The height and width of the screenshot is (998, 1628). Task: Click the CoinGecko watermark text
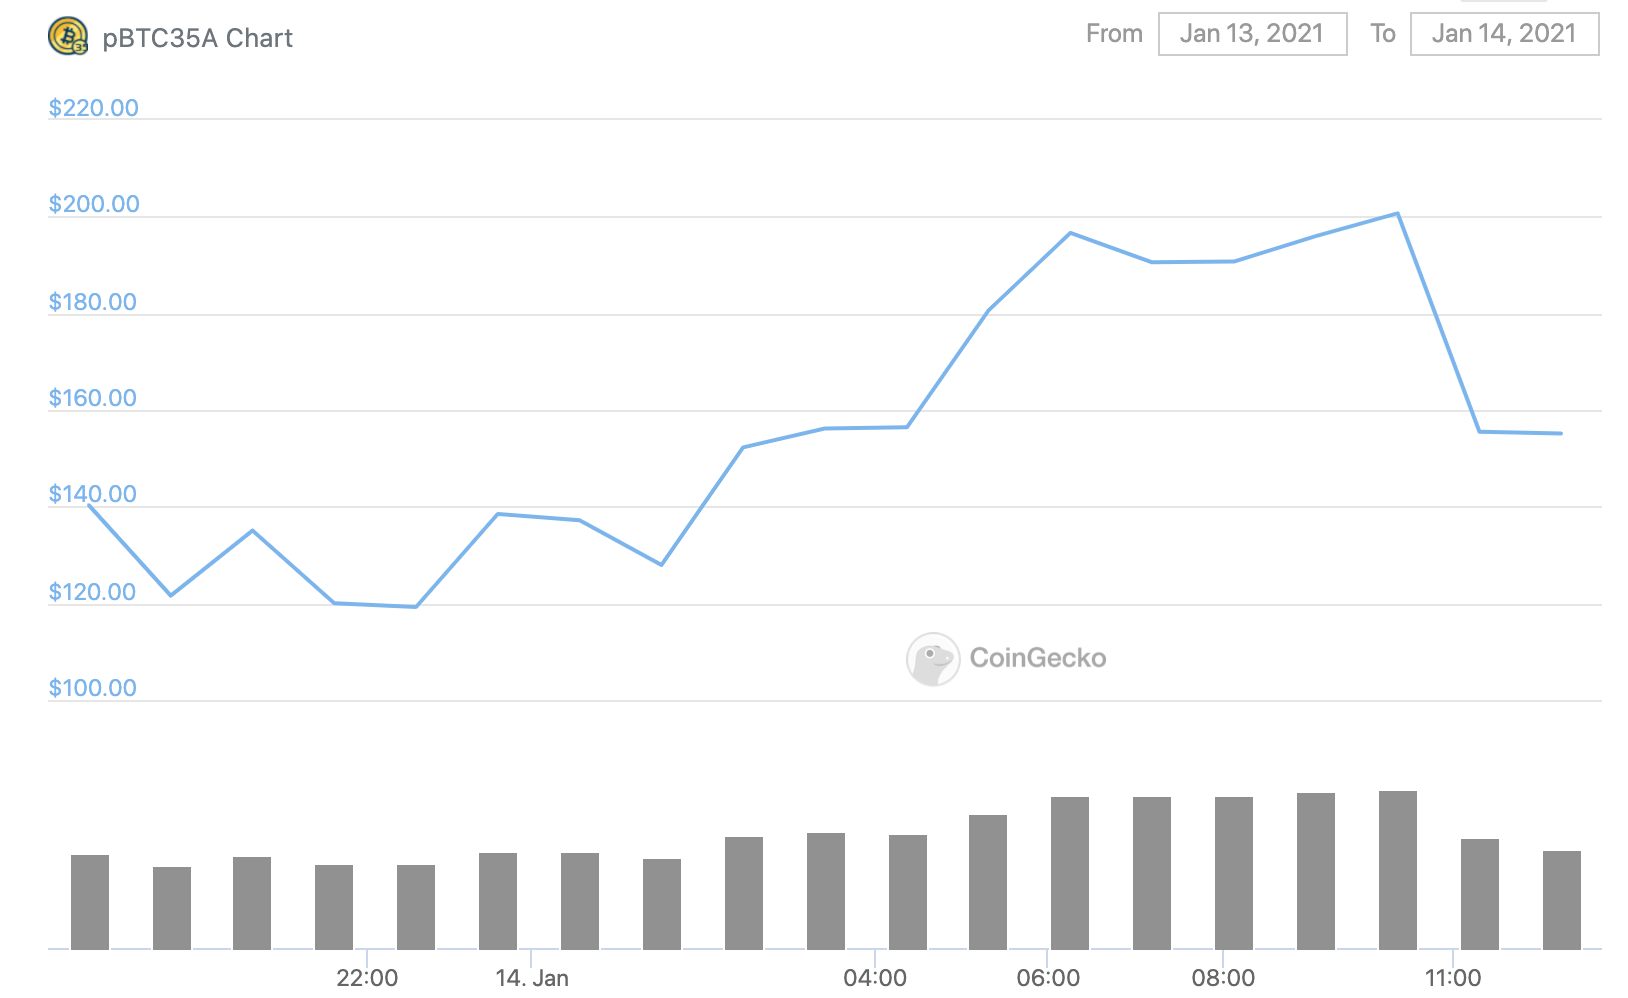click(x=1038, y=658)
